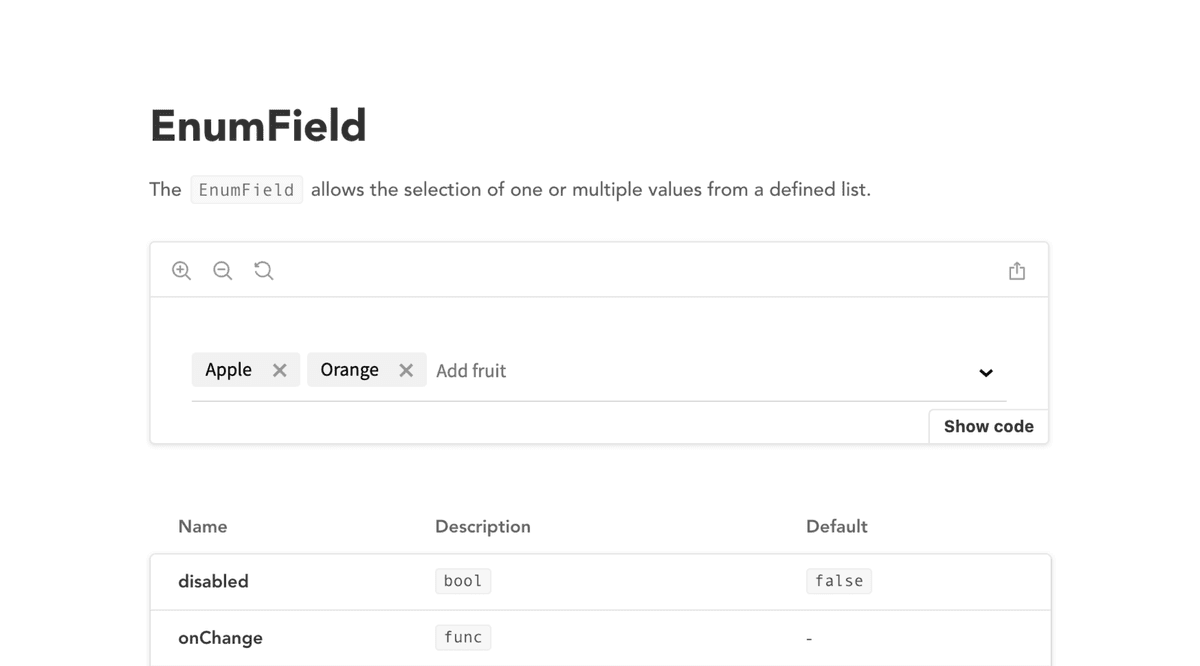Click the bool type tag
1200x666 pixels.
tap(463, 581)
